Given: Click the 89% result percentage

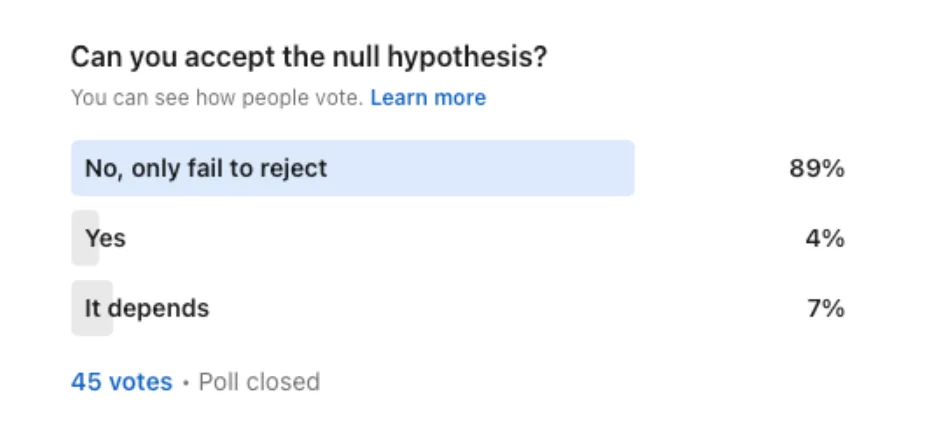Looking at the screenshot, I should pyautogui.click(x=817, y=169).
